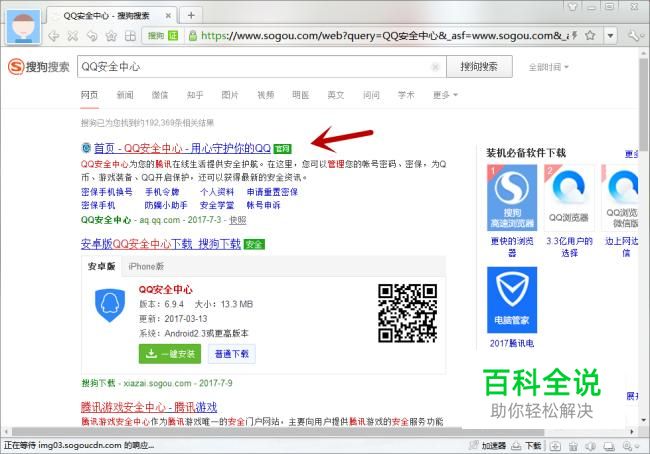Image resolution: width=650 pixels, height=454 pixels.
Task: Toggle the sound speaker icon in status bar
Action: tap(591, 446)
